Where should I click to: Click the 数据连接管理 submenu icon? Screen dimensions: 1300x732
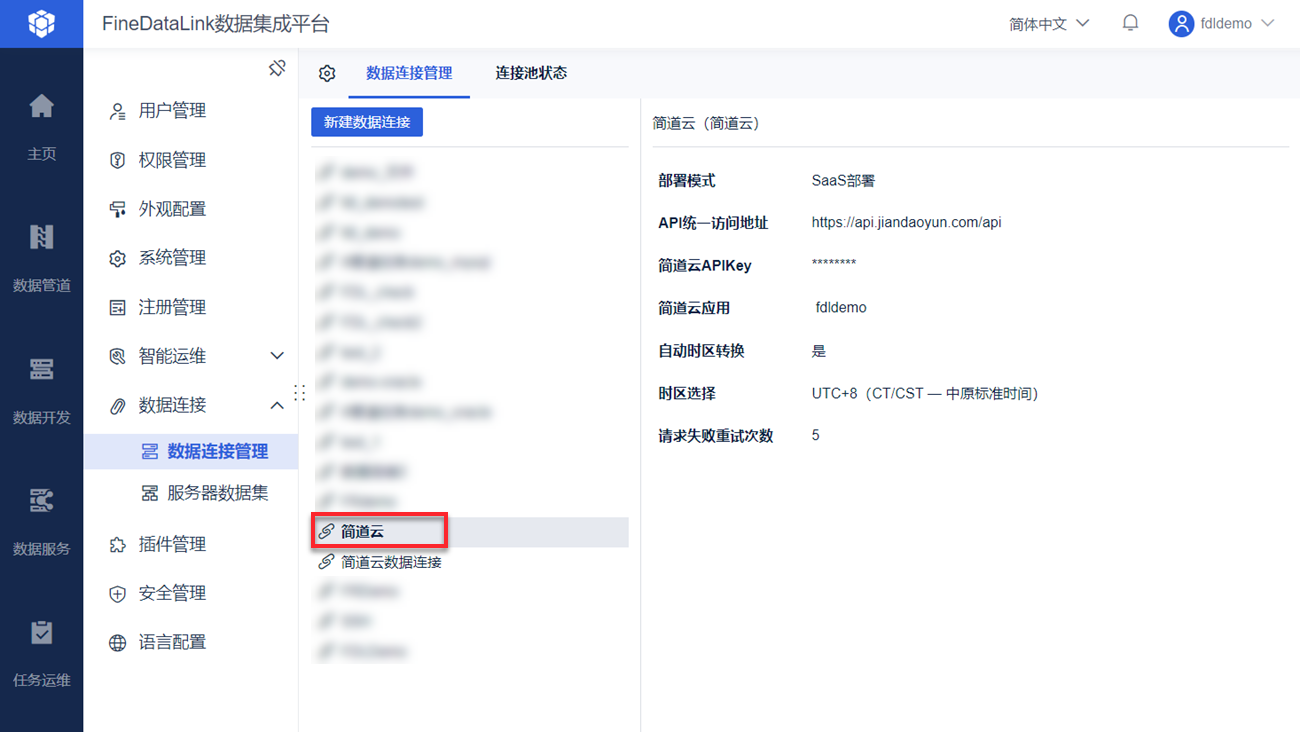pyautogui.click(x=149, y=452)
